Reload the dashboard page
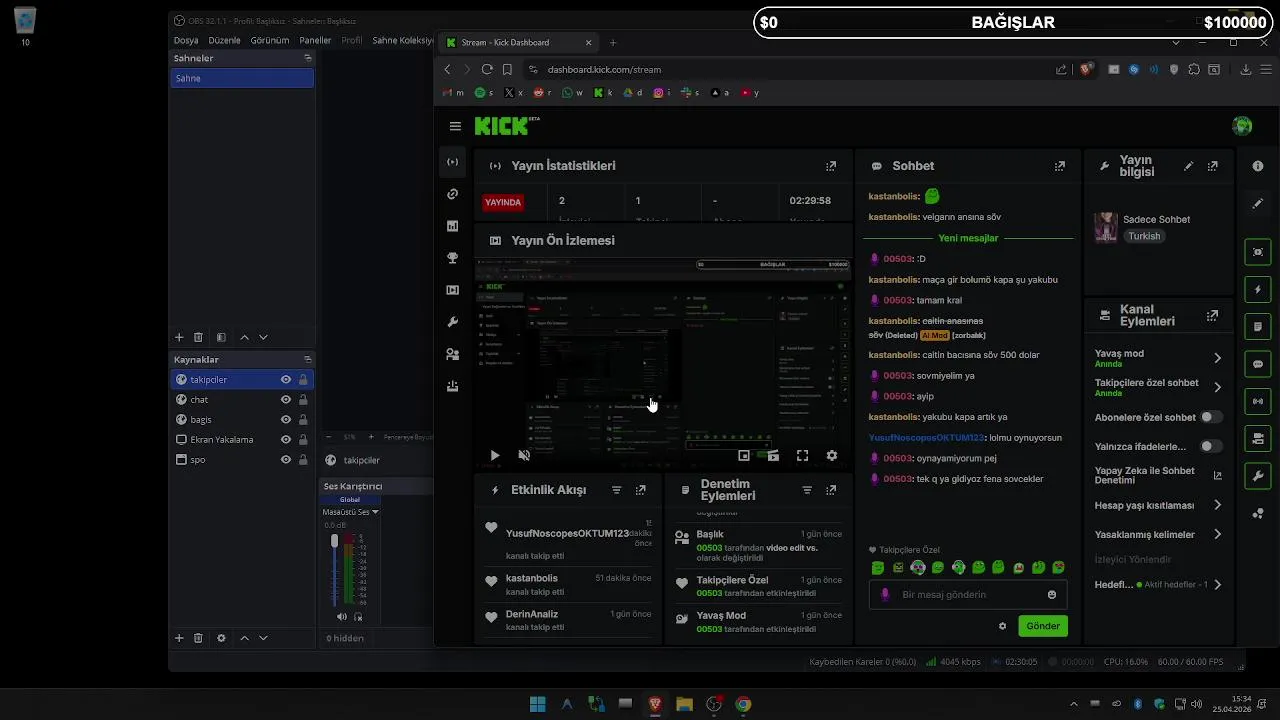This screenshot has width=1280, height=720. click(487, 69)
